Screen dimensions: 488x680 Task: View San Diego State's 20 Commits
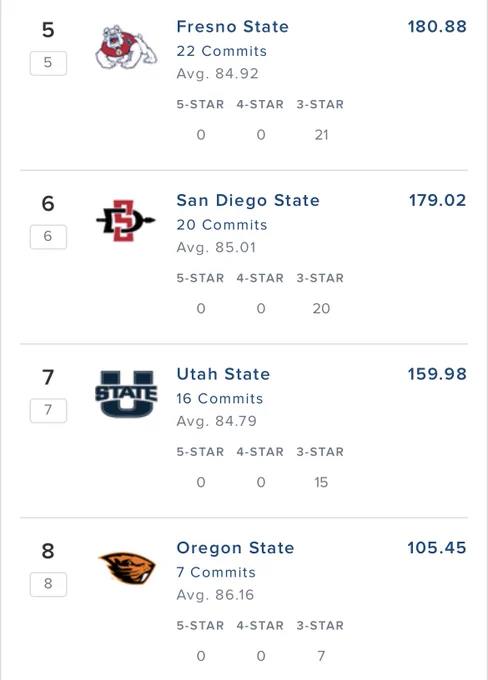(x=222, y=225)
